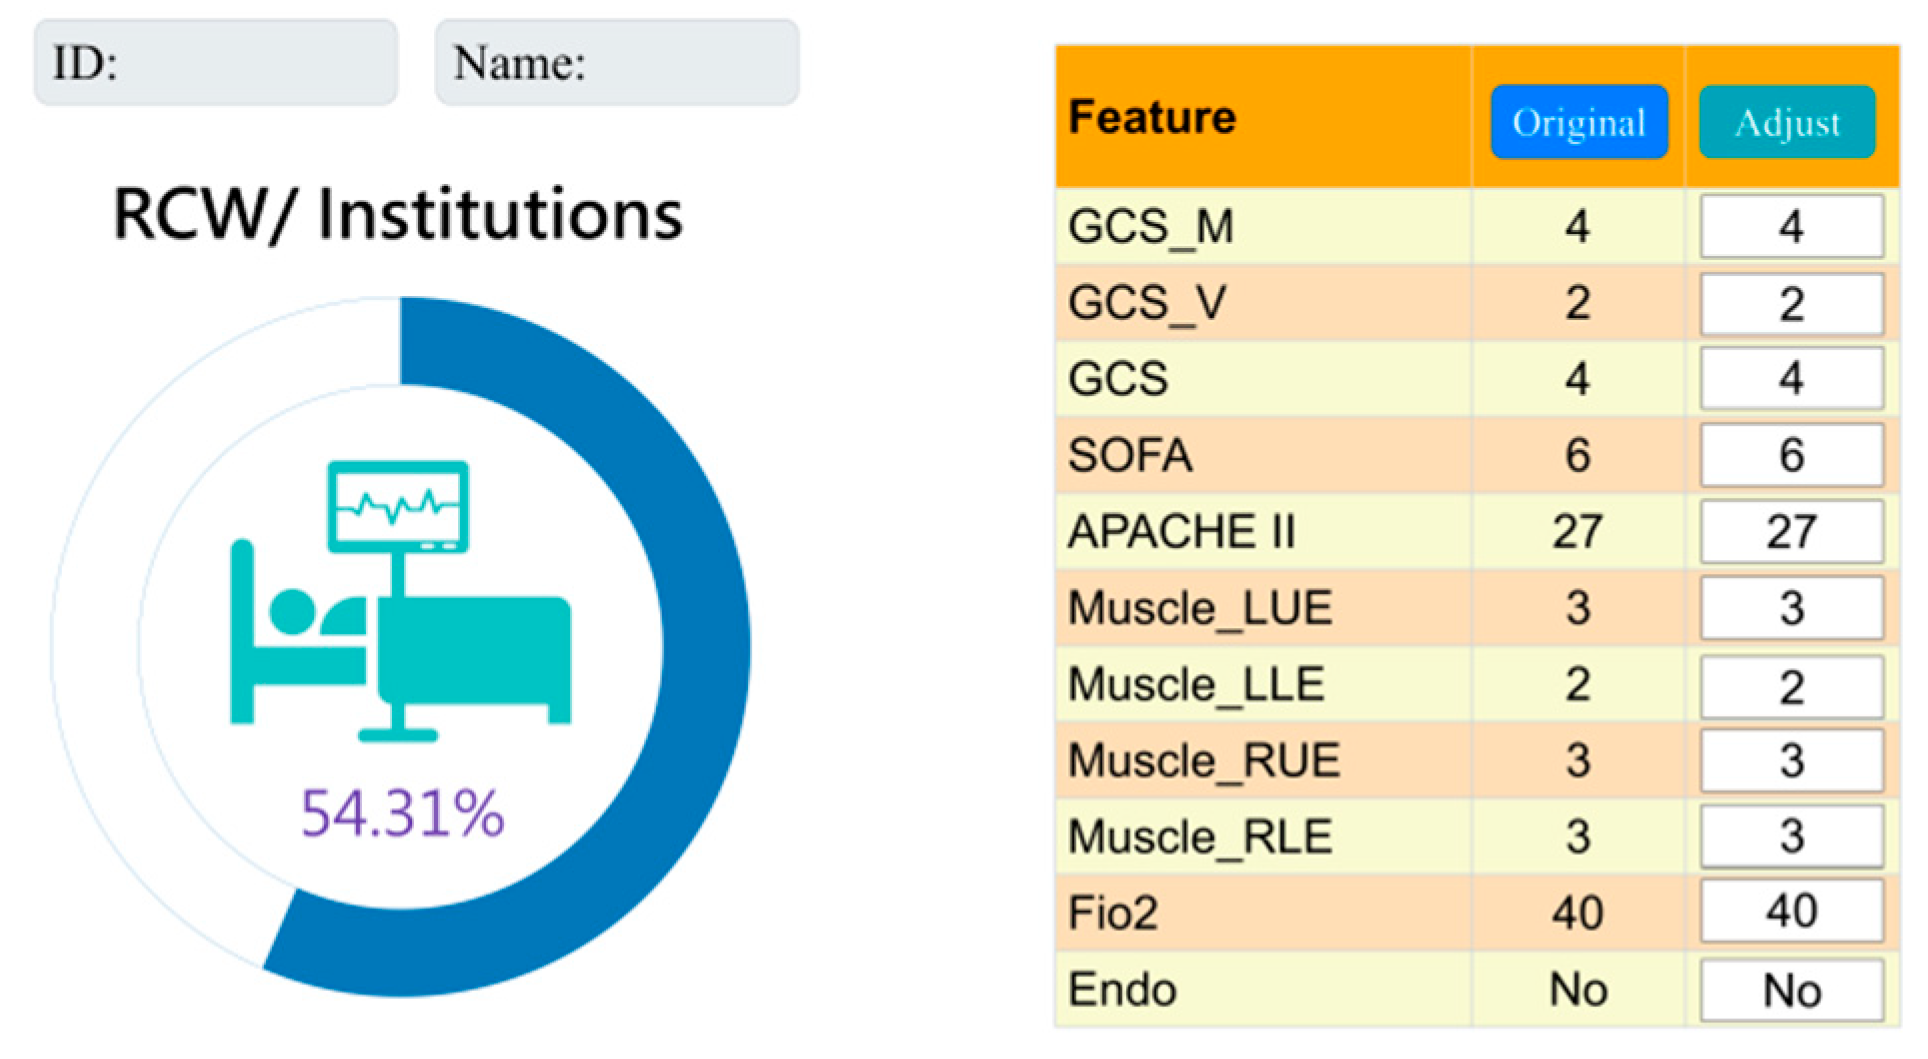This screenshot has height=1059, width=1928.
Task: Click the Feature column header
Action: 1153,117
